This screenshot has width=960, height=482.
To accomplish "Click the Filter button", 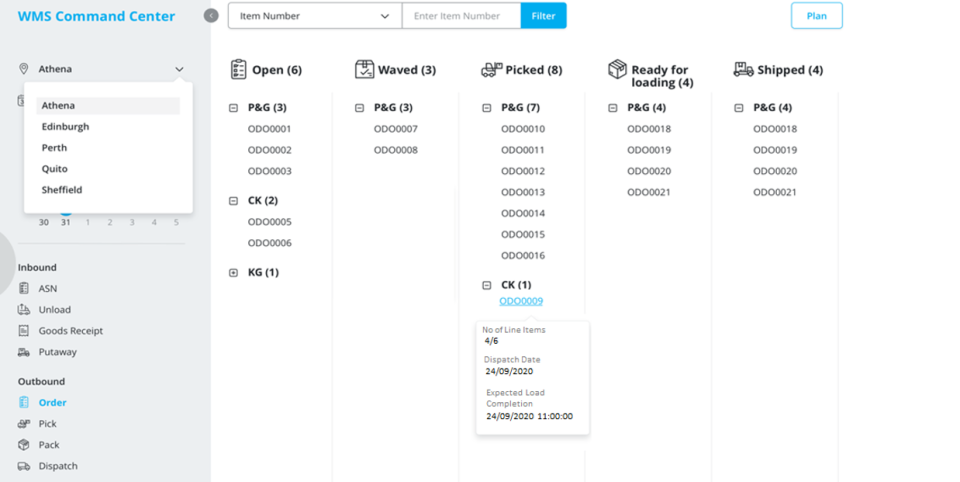I will [x=543, y=16].
